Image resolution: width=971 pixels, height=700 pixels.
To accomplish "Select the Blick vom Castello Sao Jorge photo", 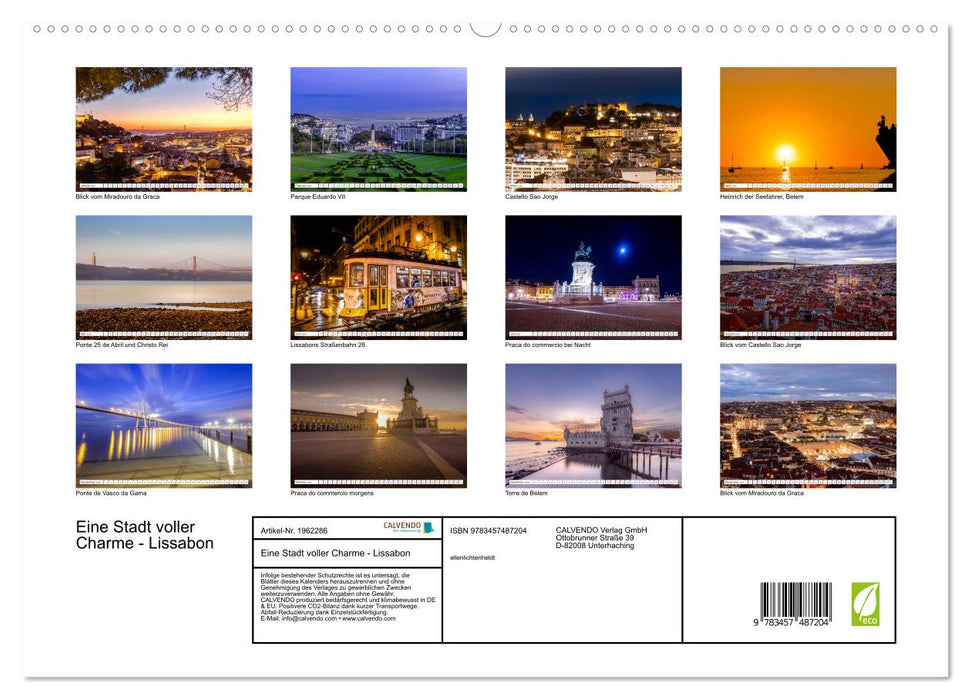I will tap(807, 277).
